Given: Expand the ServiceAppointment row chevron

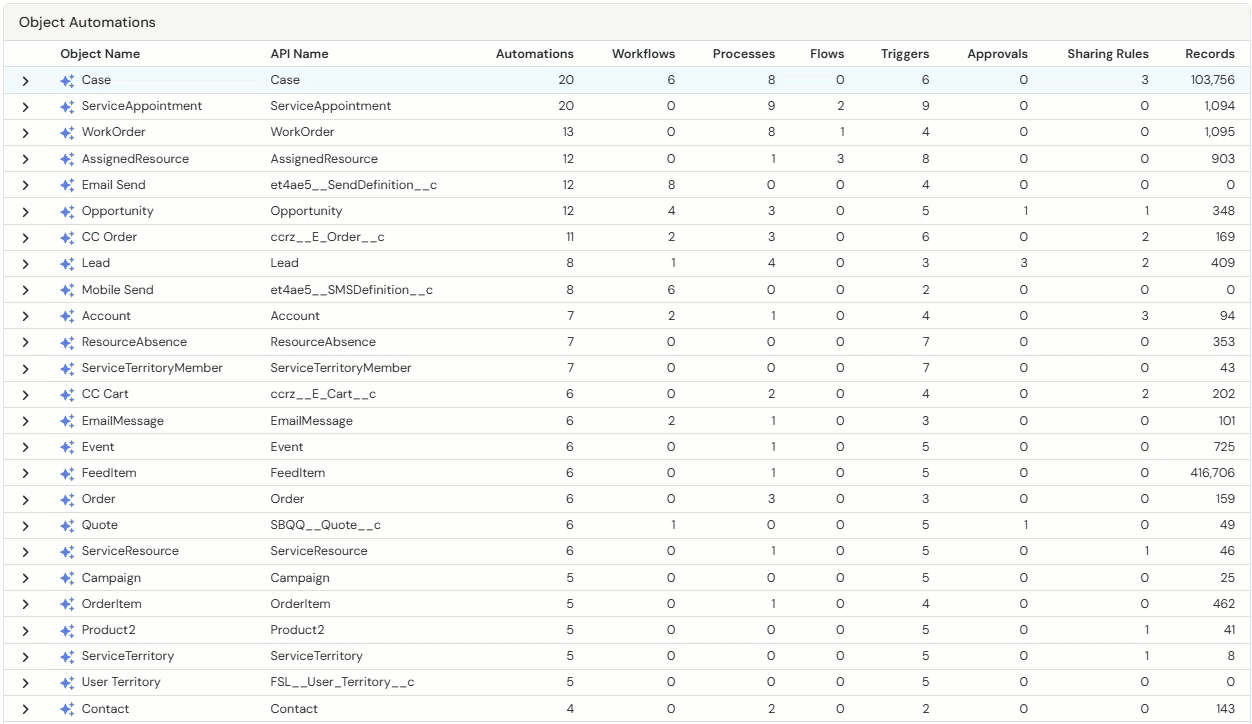Looking at the screenshot, I should pos(25,106).
